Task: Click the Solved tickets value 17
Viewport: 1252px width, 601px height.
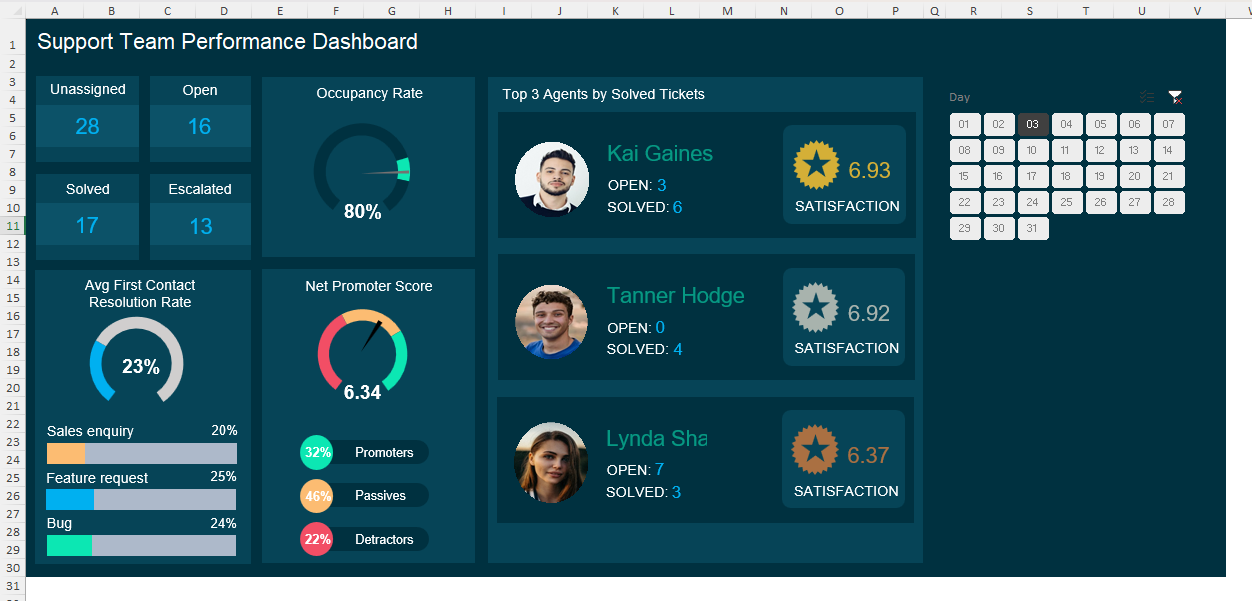Action: (87, 226)
